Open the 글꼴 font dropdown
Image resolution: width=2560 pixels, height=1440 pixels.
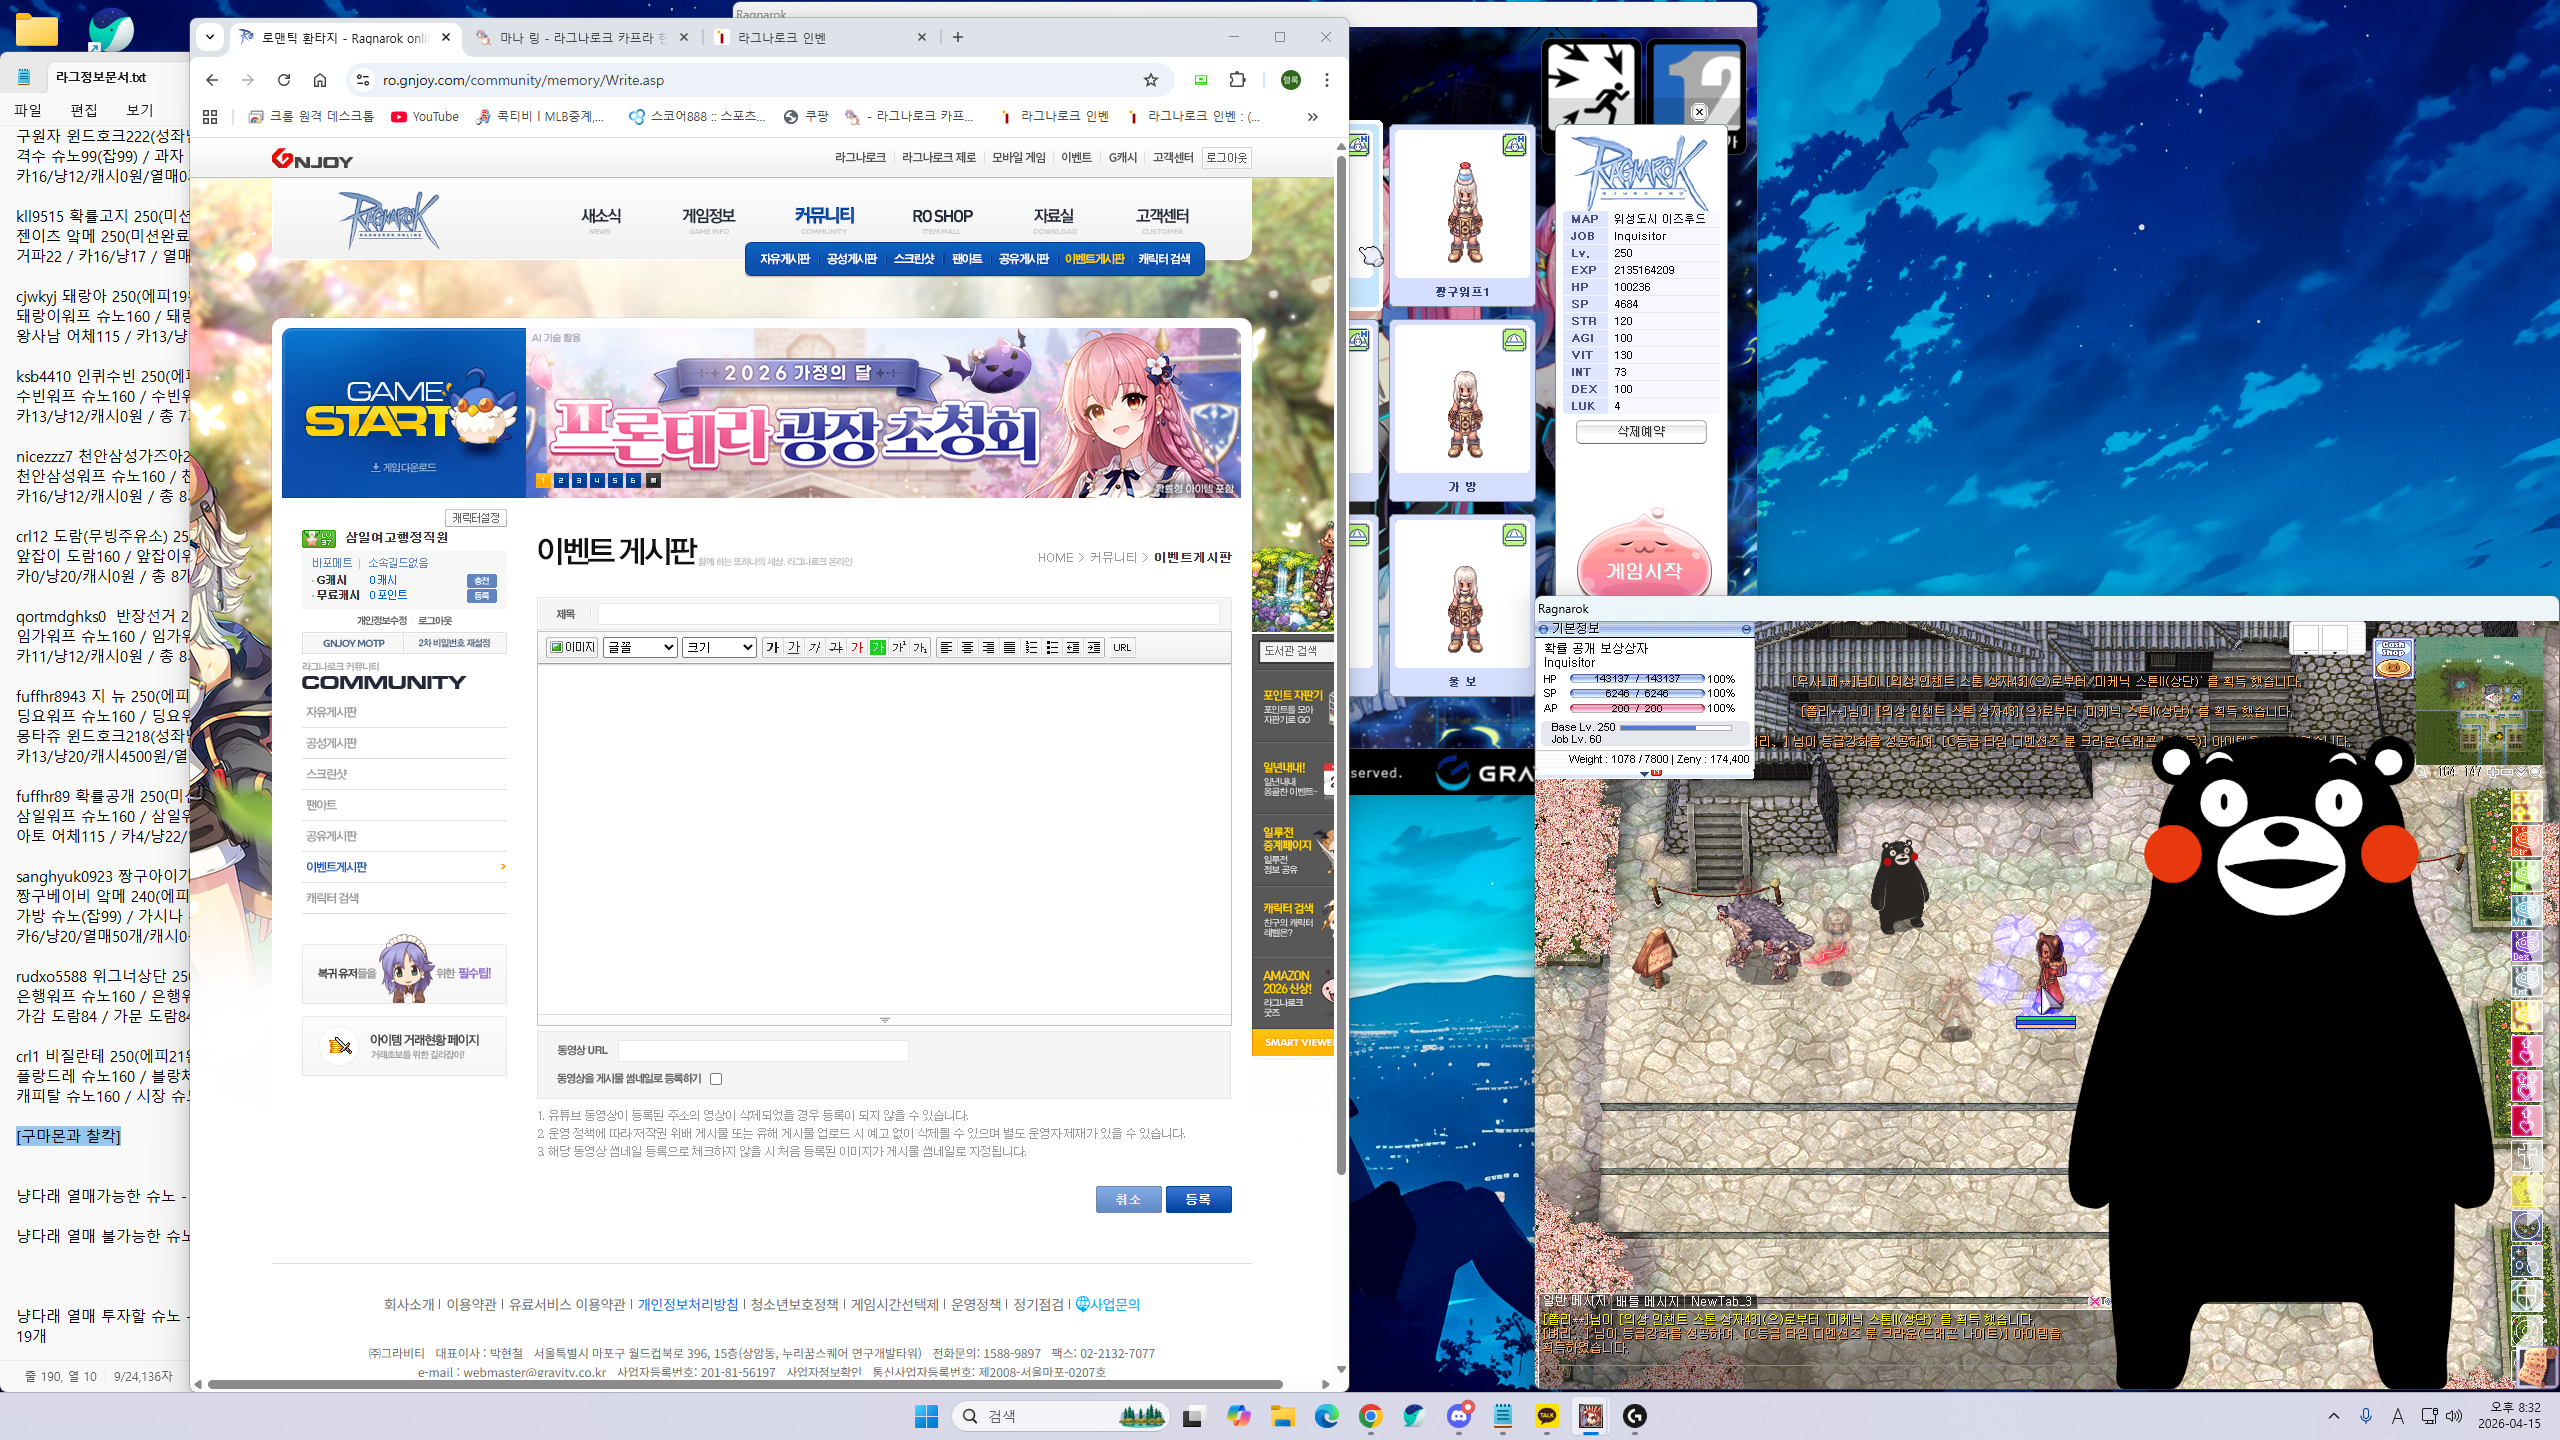(x=640, y=647)
